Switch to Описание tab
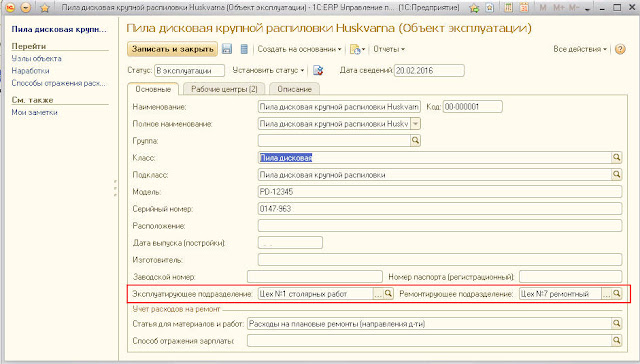Screen dimensions: 640x364 click(294, 89)
